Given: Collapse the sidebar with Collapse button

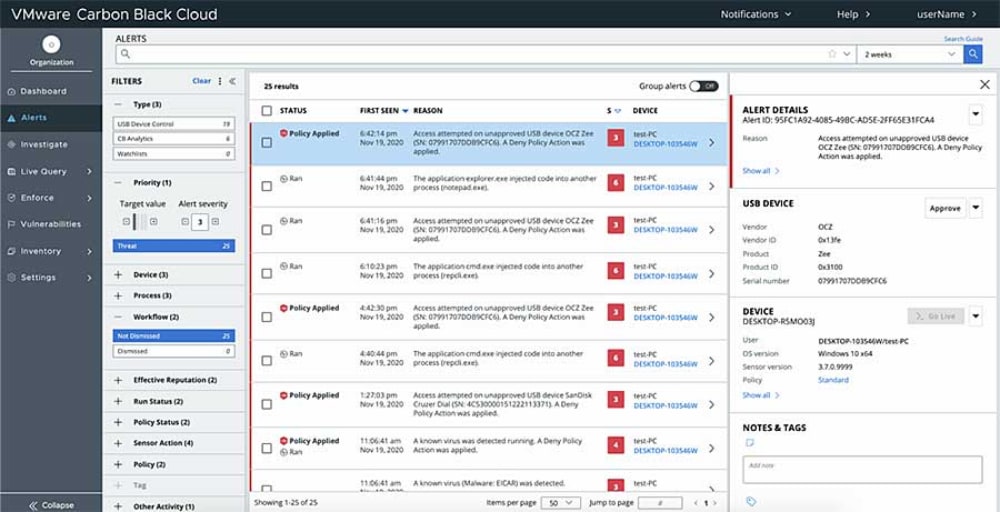Looking at the screenshot, I should click(51, 505).
